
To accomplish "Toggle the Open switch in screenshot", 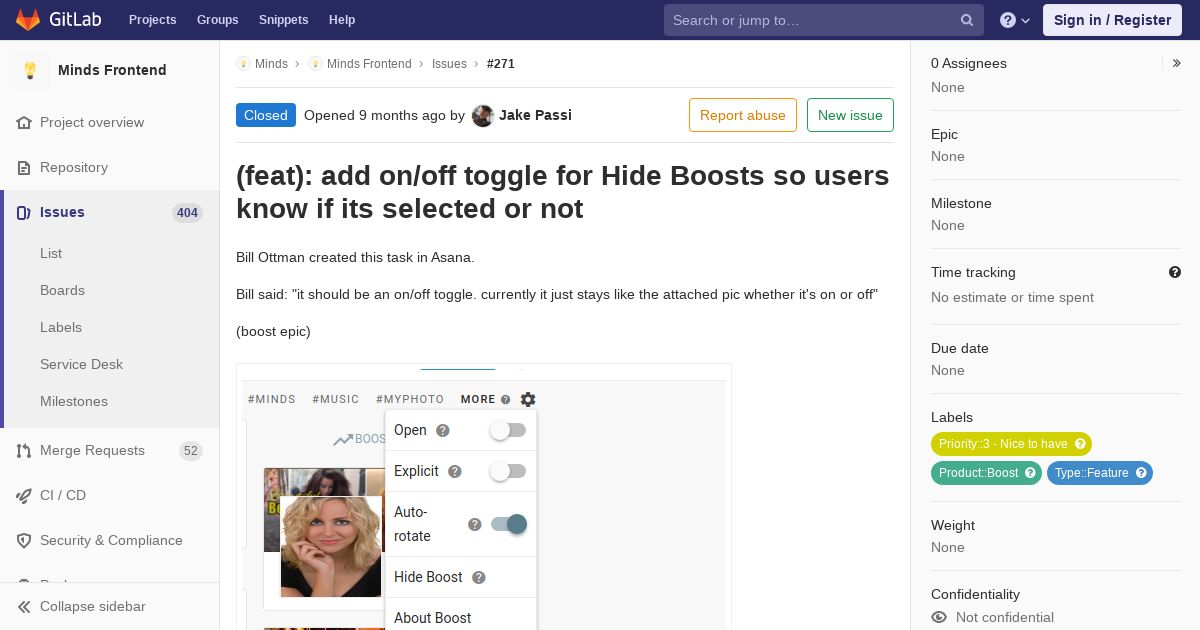I will 508,430.
